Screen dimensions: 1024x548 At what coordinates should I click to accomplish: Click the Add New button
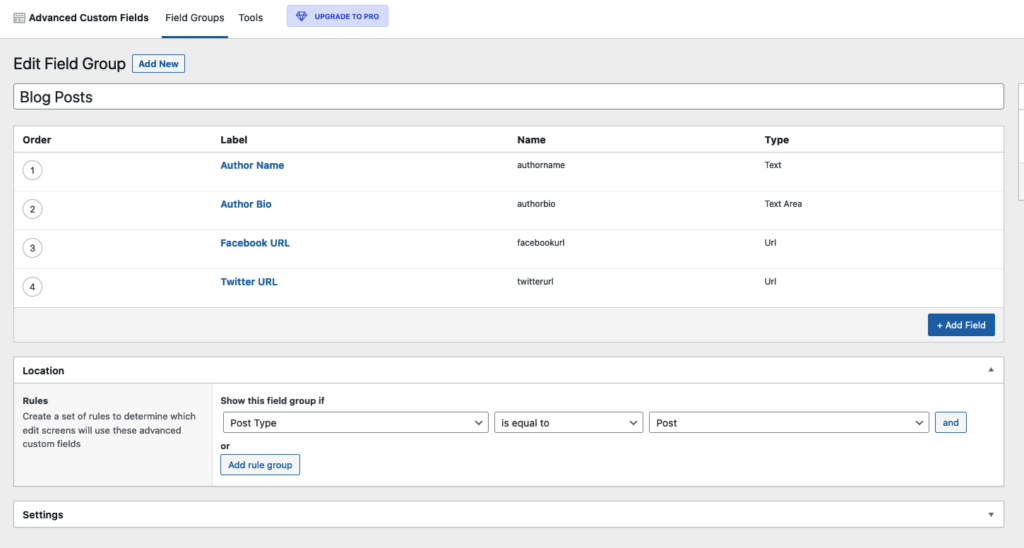(x=158, y=63)
